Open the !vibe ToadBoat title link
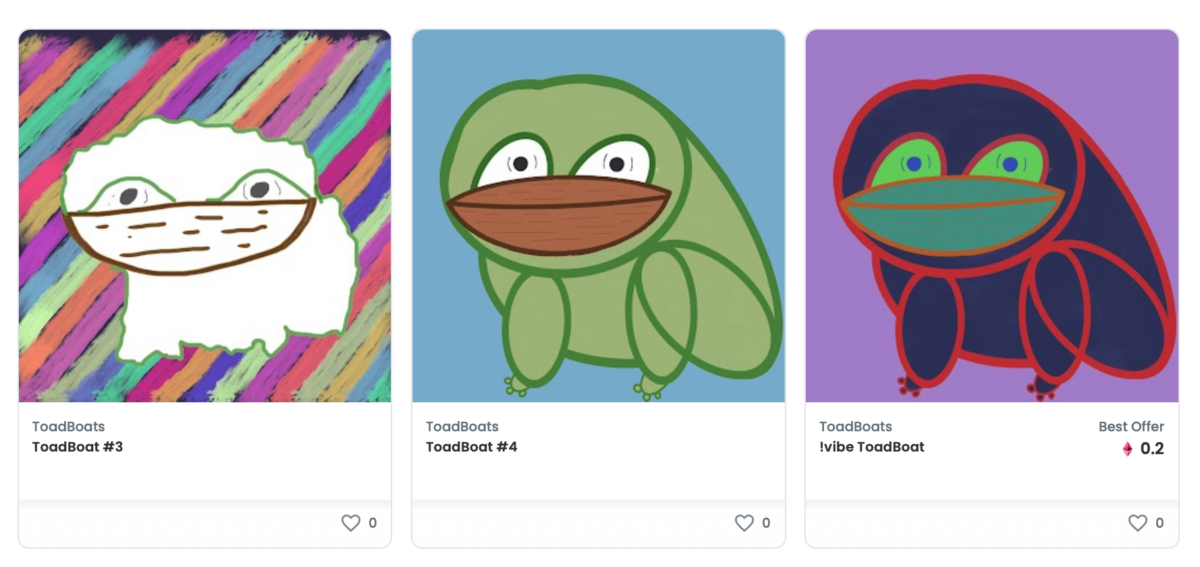This screenshot has height=567, width=1200. pyautogui.click(x=871, y=447)
